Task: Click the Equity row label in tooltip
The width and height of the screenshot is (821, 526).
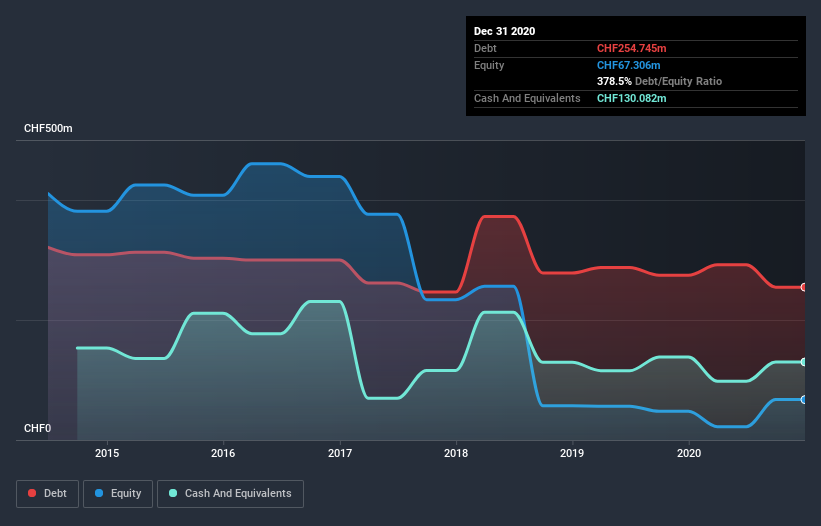Action: tap(489, 65)
